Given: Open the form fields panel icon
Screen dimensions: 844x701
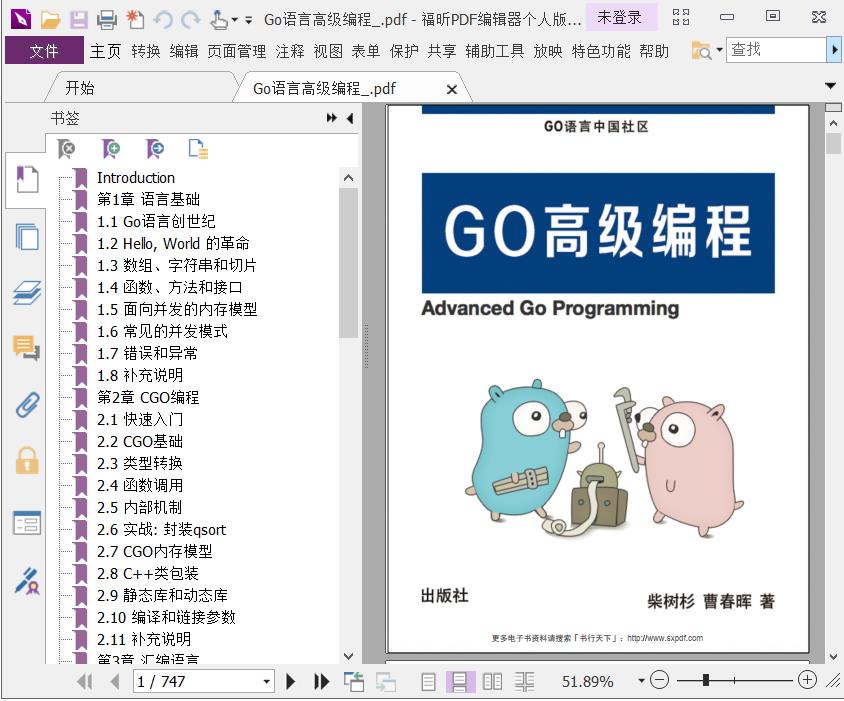Looking at the screenshot, I should click(x=27, y=523).
